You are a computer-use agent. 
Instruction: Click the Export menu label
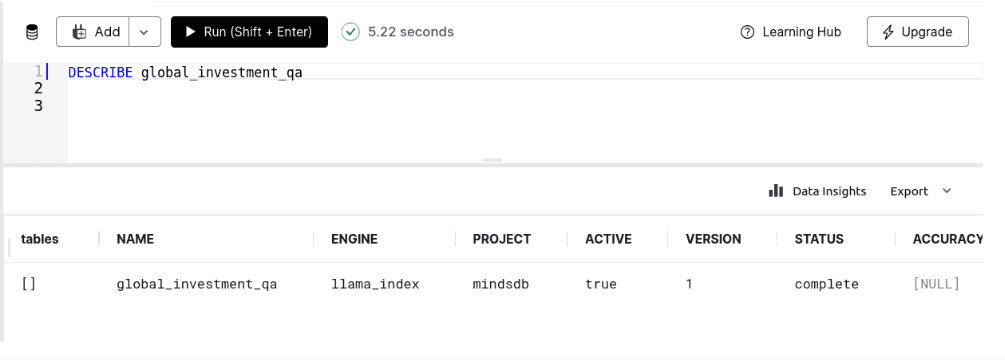click(x=909, y=191)
